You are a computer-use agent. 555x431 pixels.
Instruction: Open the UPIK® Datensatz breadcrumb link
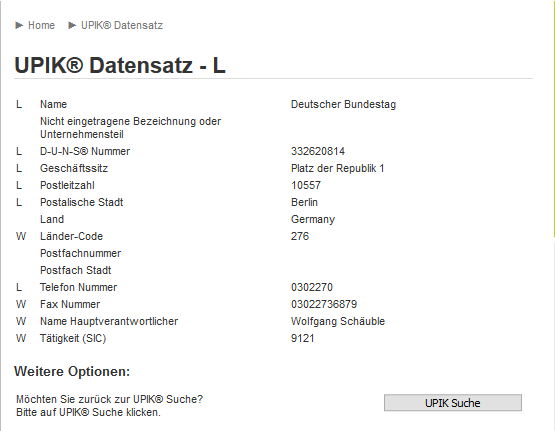122,25
